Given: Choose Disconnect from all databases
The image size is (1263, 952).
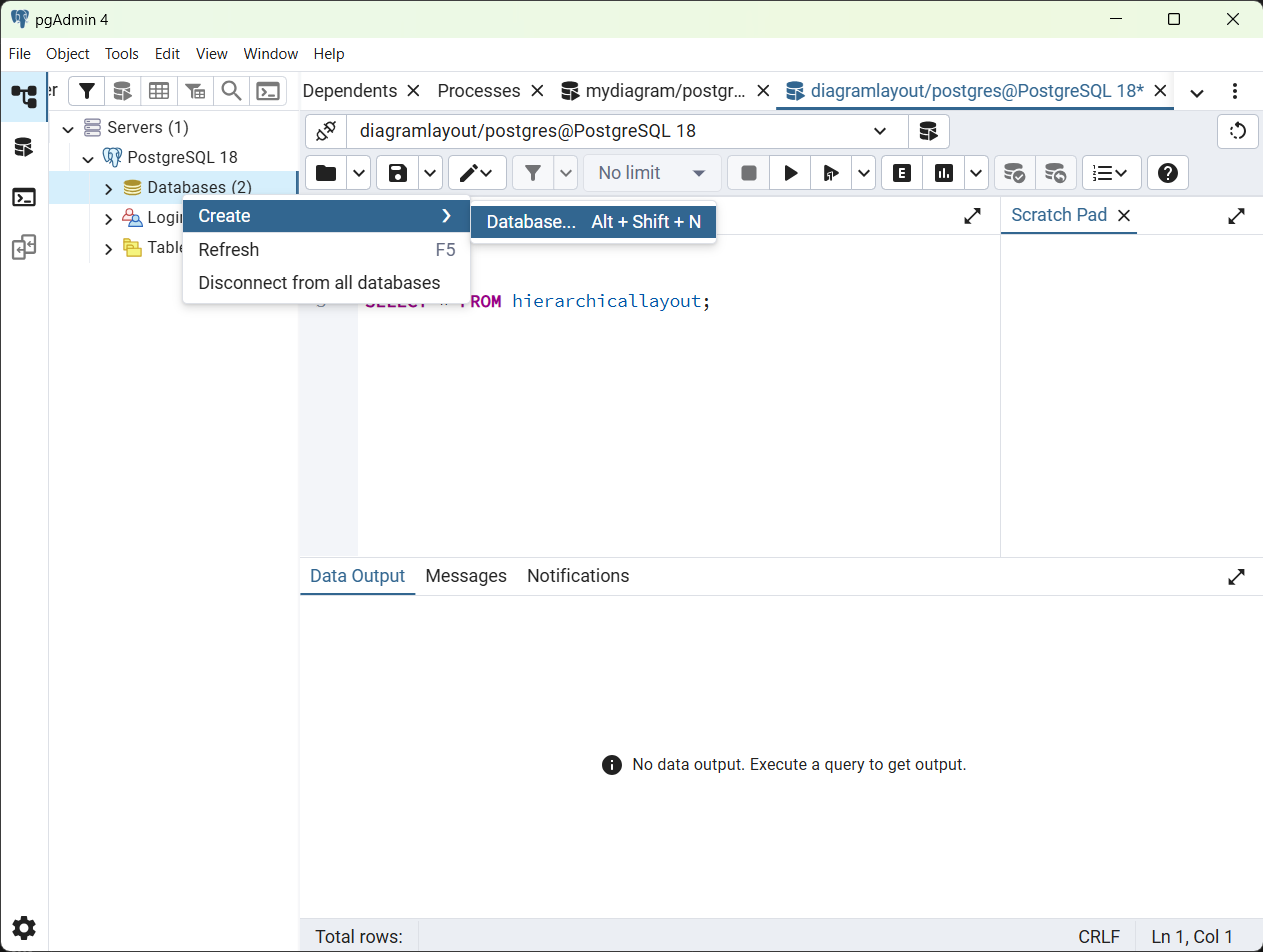Looking at the screenshot, I should [326, 283].
